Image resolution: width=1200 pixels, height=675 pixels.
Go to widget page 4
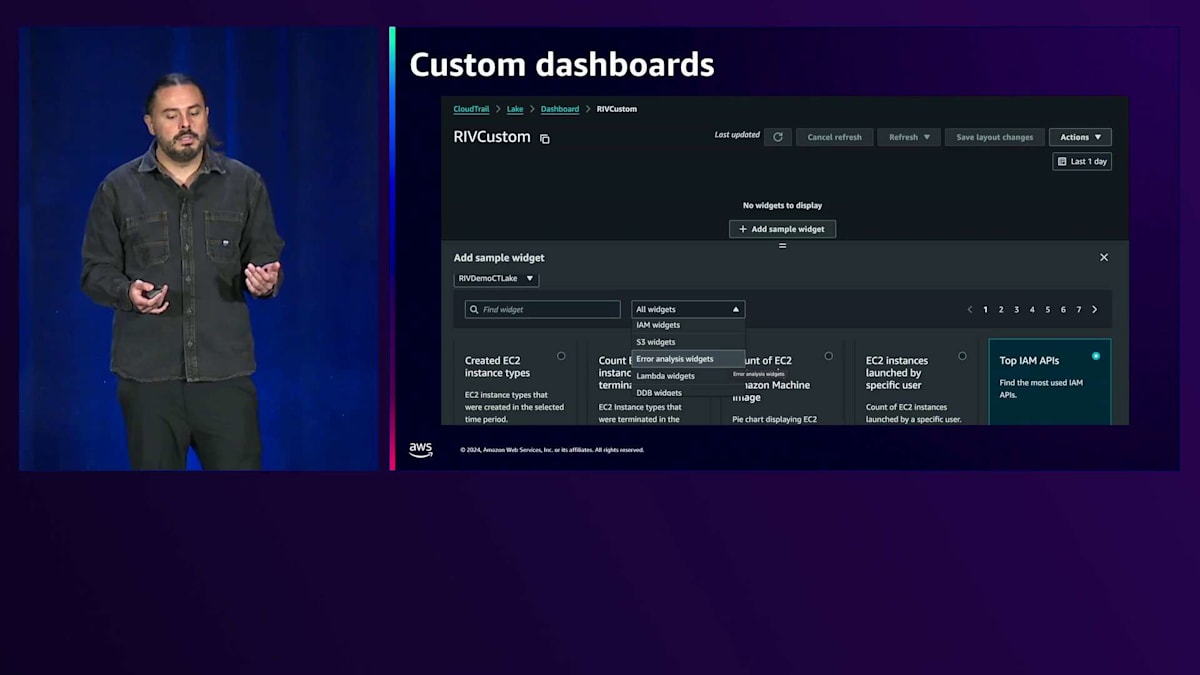tap(1032, 310)
